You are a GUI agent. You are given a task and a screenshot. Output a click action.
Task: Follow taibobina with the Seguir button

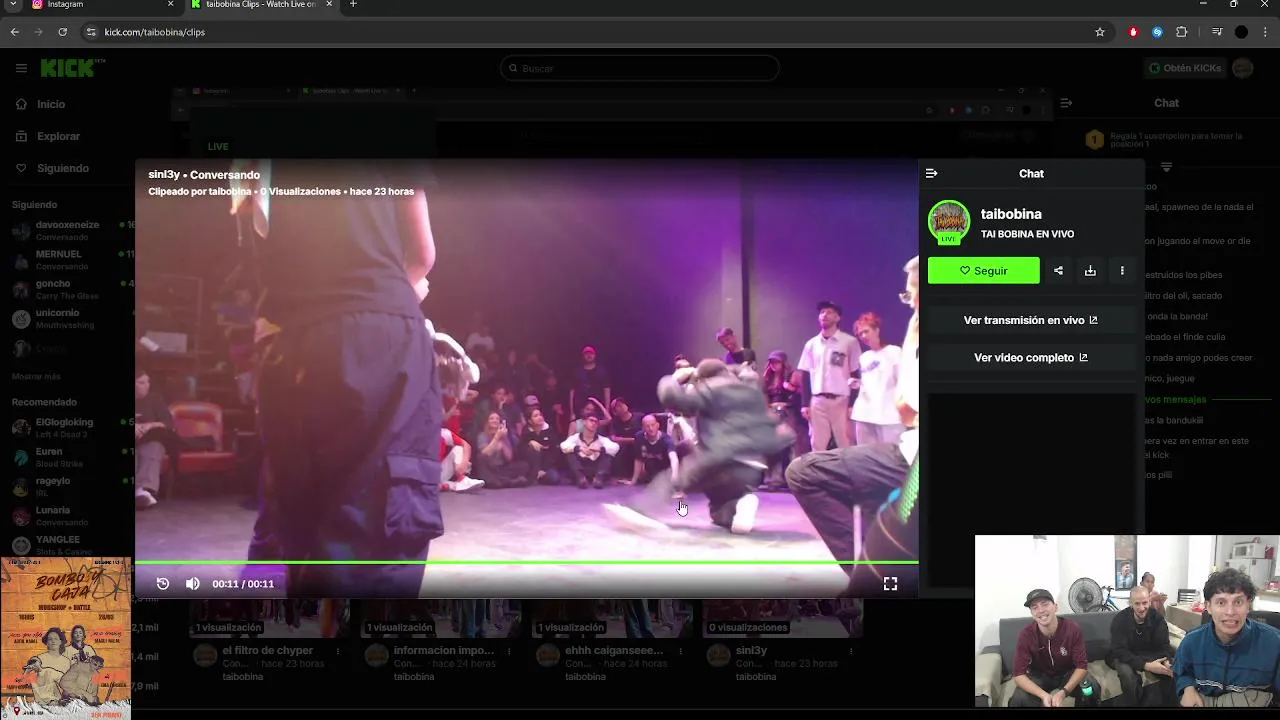[x=984, y=271]
